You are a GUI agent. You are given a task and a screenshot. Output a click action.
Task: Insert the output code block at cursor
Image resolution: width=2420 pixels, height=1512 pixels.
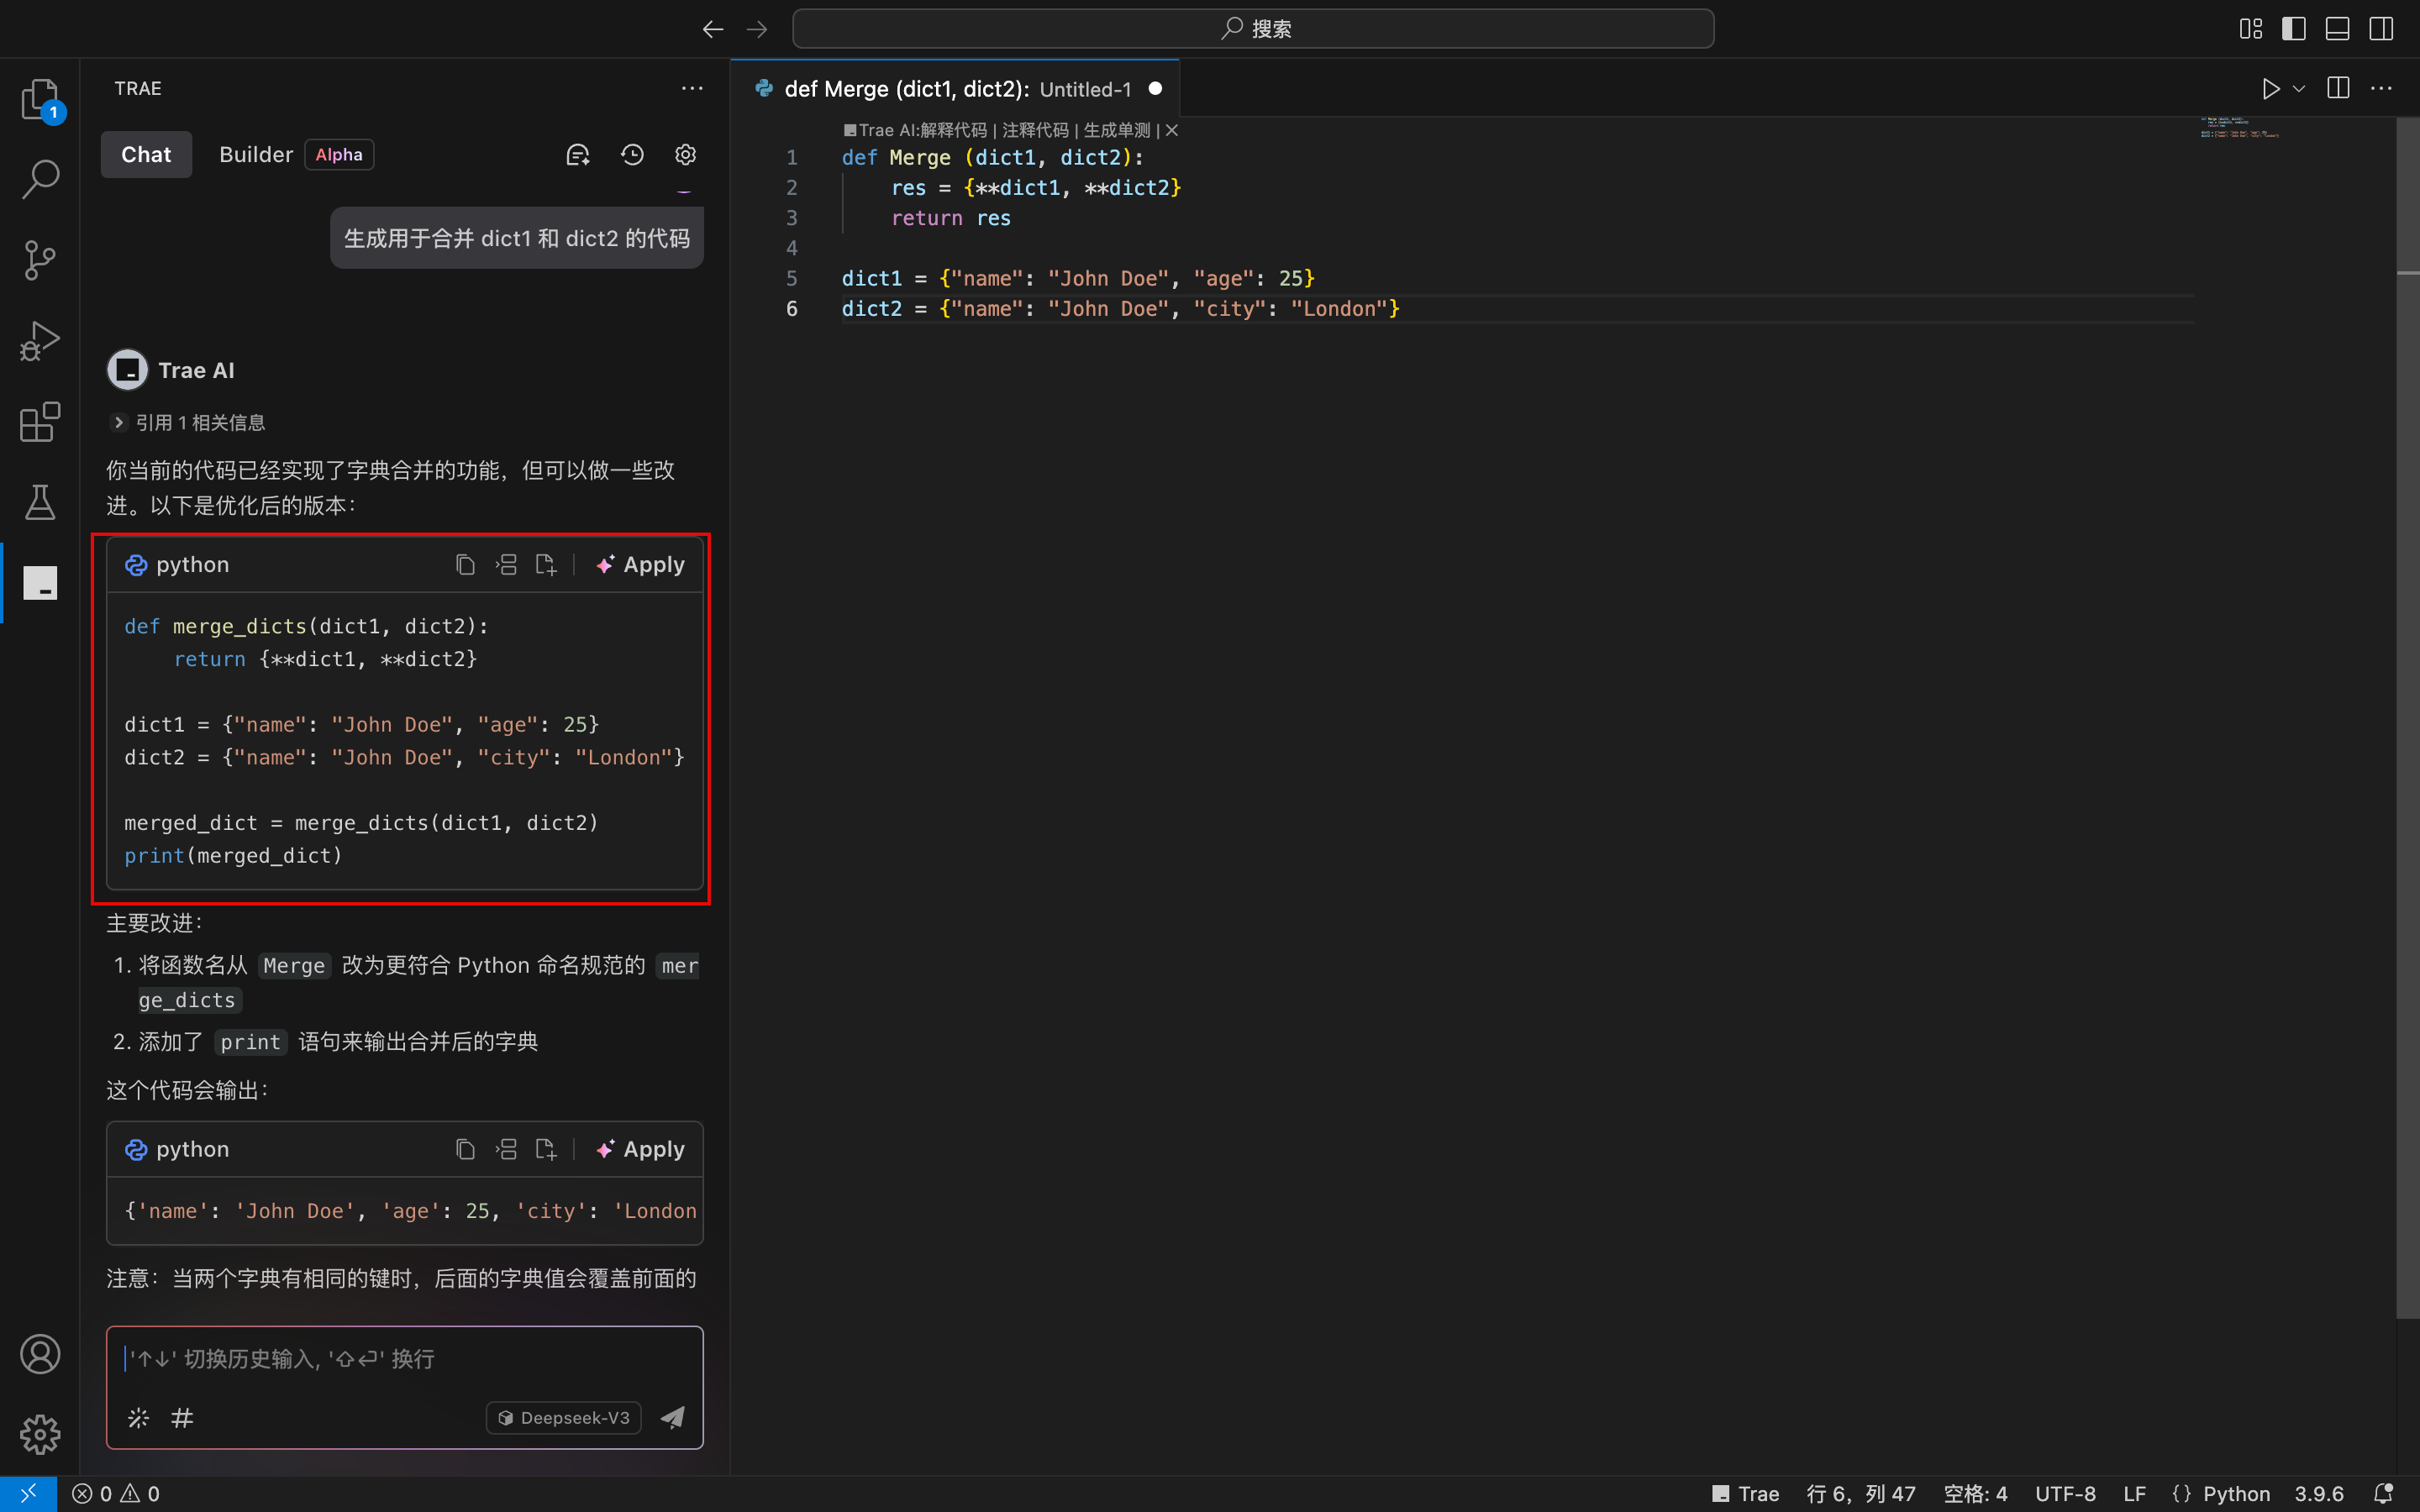[x=506, y=1150]
